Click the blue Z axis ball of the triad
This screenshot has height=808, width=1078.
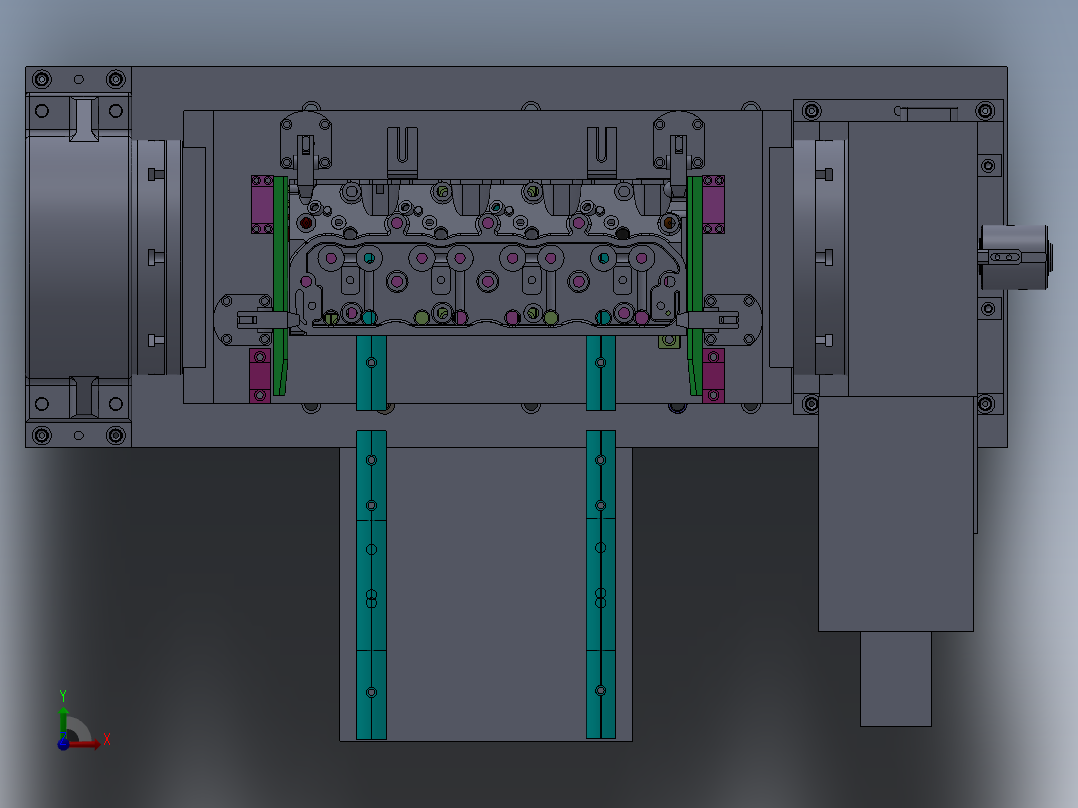(63, 743)
